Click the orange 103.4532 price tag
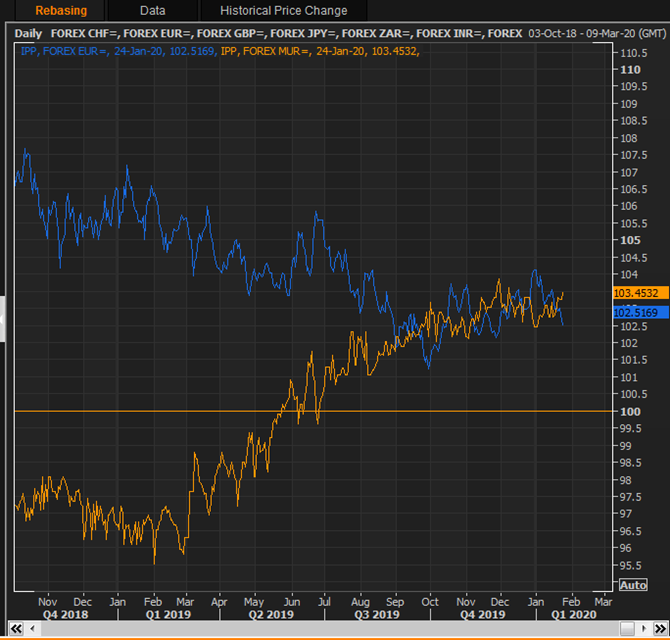Viewport: 670px width, 640px height. (x=641, y=293)
